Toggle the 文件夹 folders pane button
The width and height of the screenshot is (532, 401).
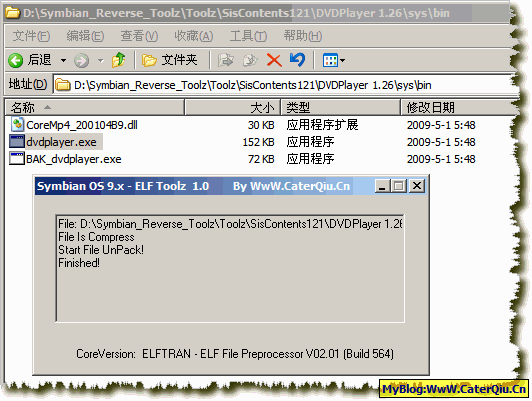[169, 60]
